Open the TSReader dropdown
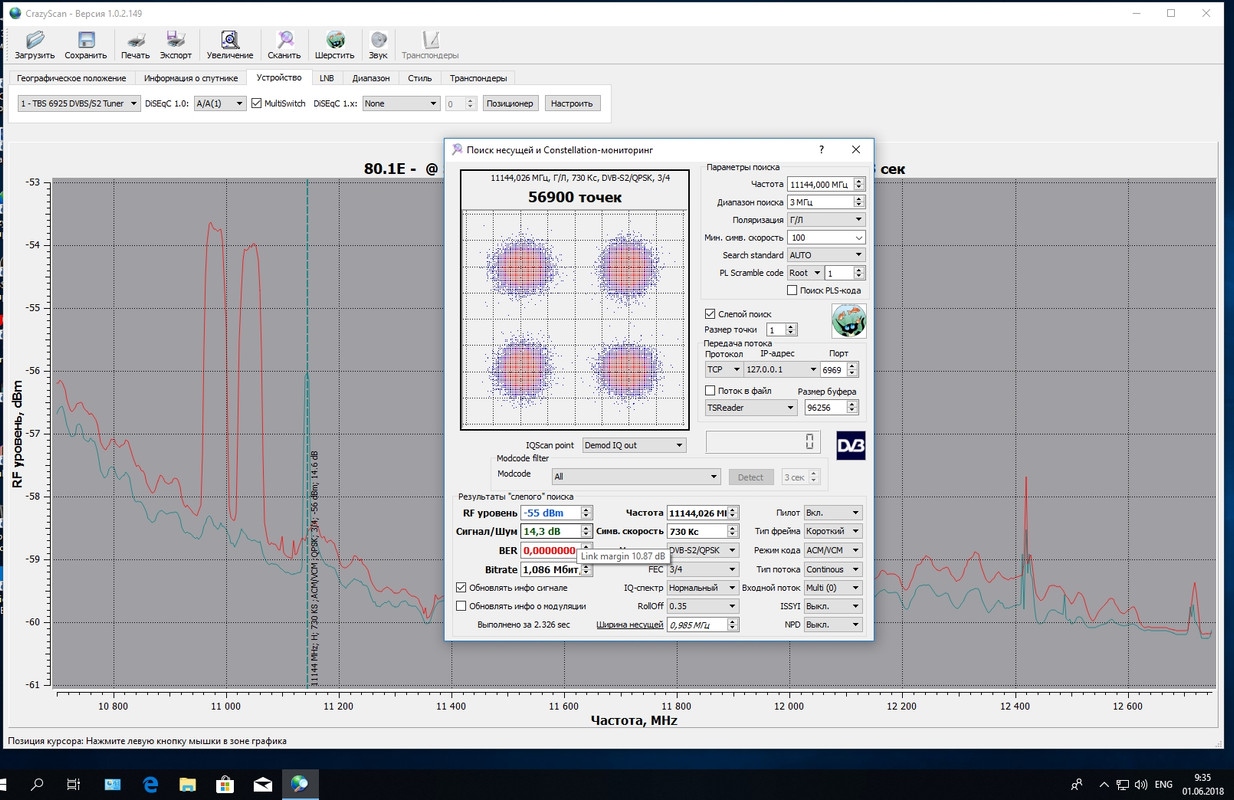This screenshot has height=800, width=1234. pos(751,408)
